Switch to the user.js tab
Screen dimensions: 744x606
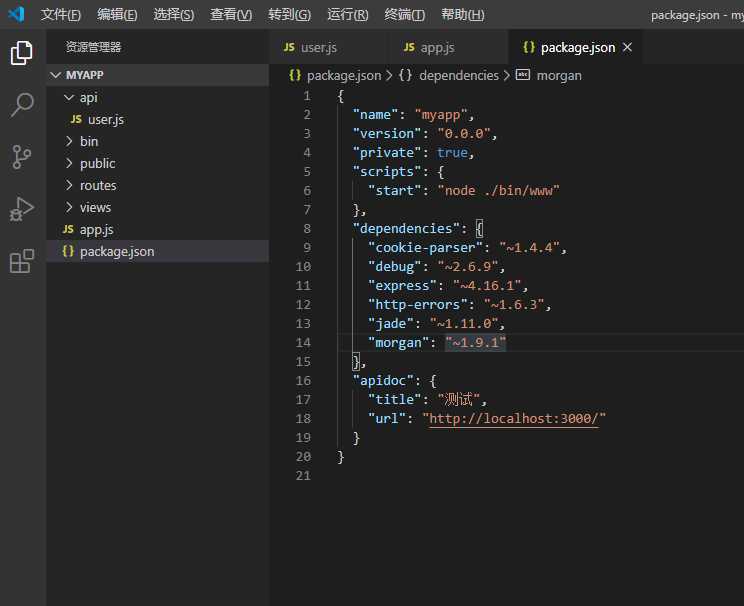[x=327, y=47]
